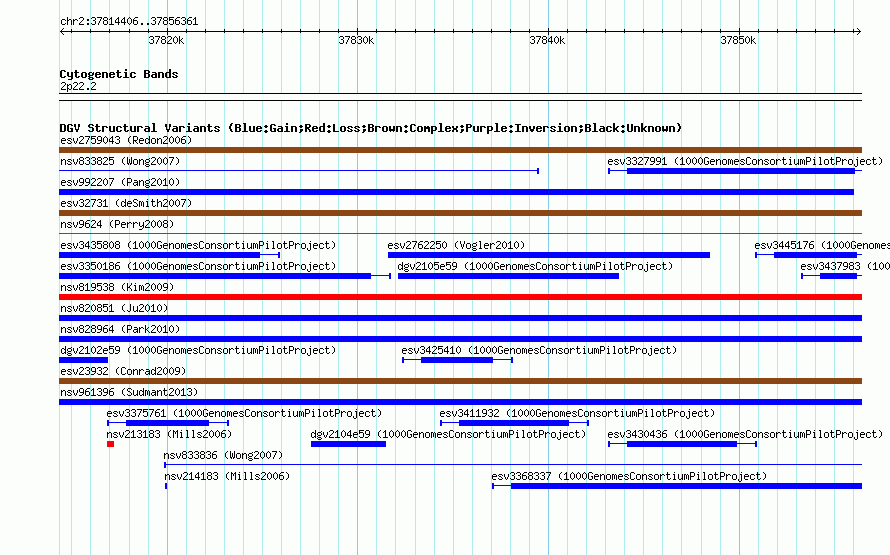The height and width of the screenshot is (555, 890).
Task: Select the brown esv2759043 variant bar
Action: click(x=460, y=150)
